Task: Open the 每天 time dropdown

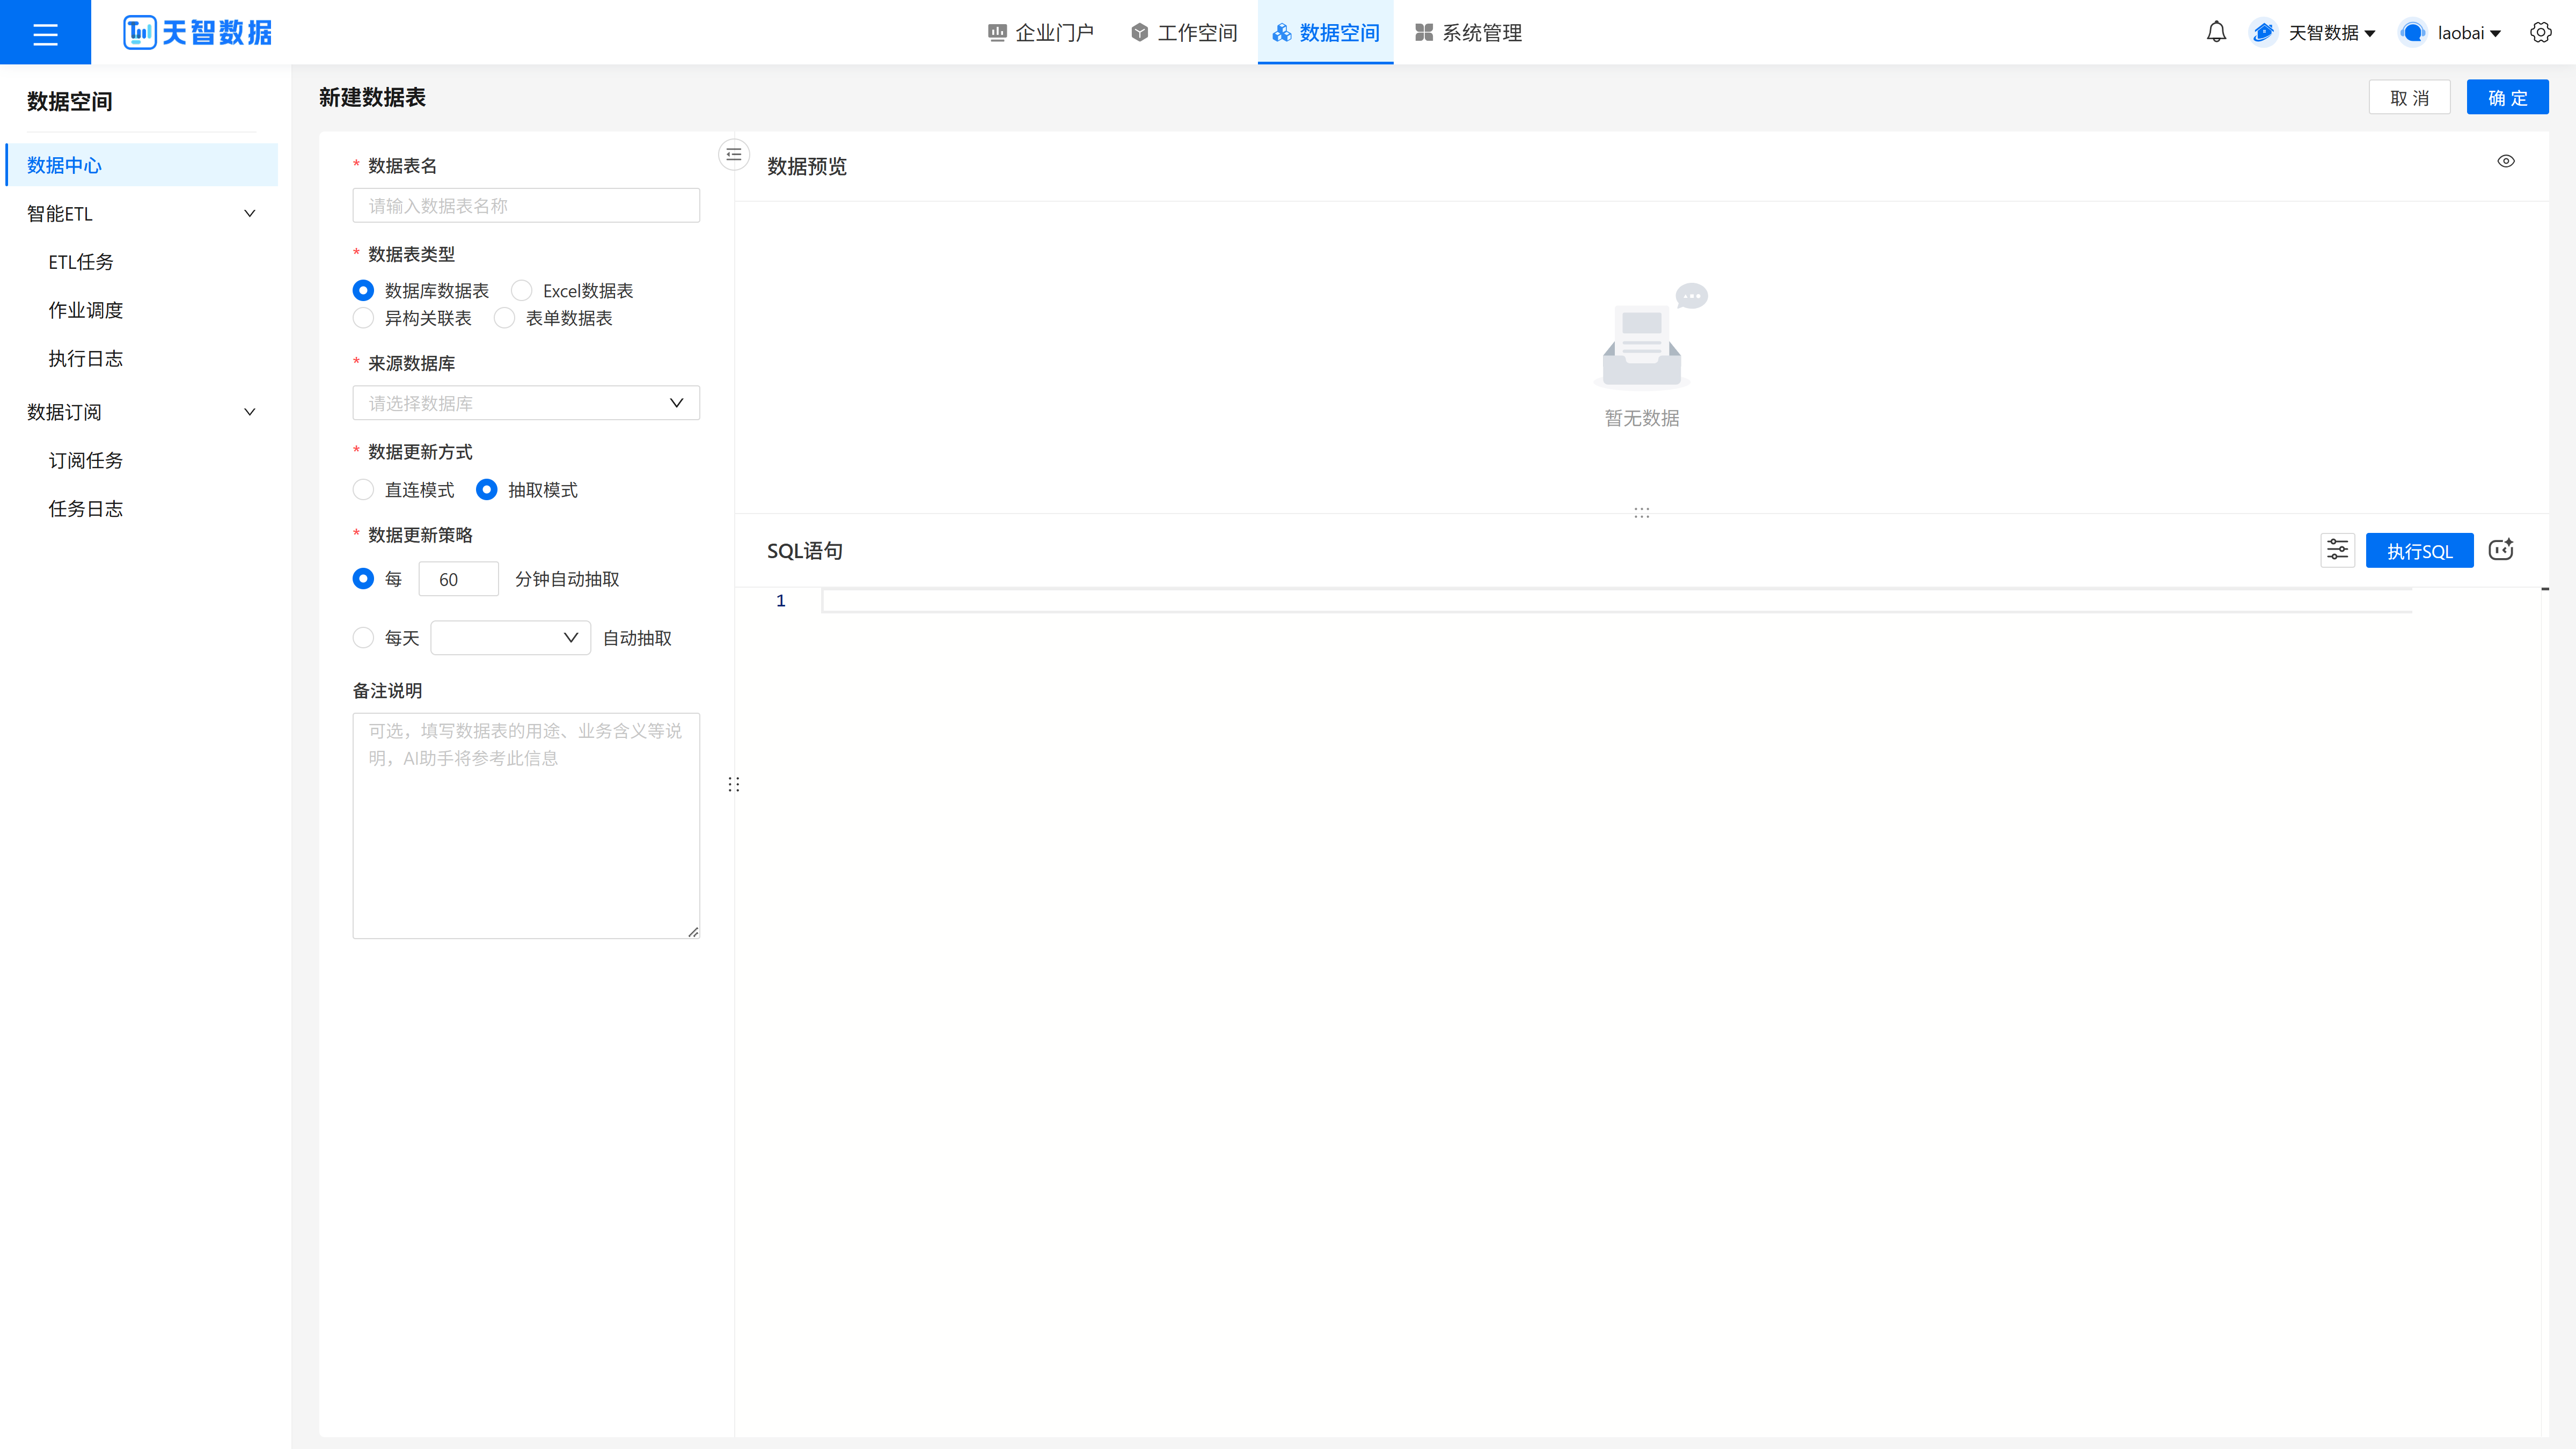Action: pos(510,638)
